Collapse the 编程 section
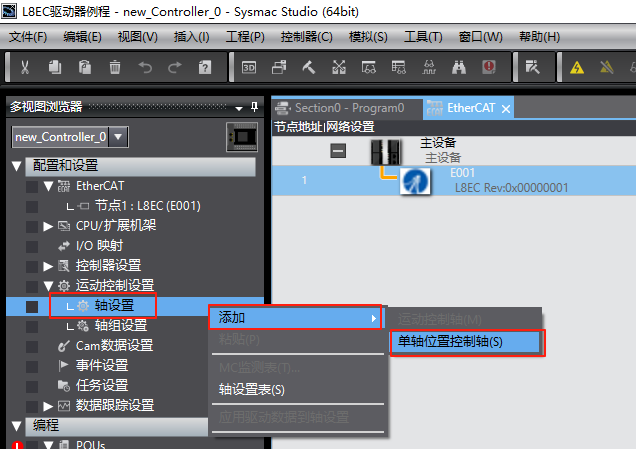The width and height of the screenshot is (636, 449). (17, 426)
